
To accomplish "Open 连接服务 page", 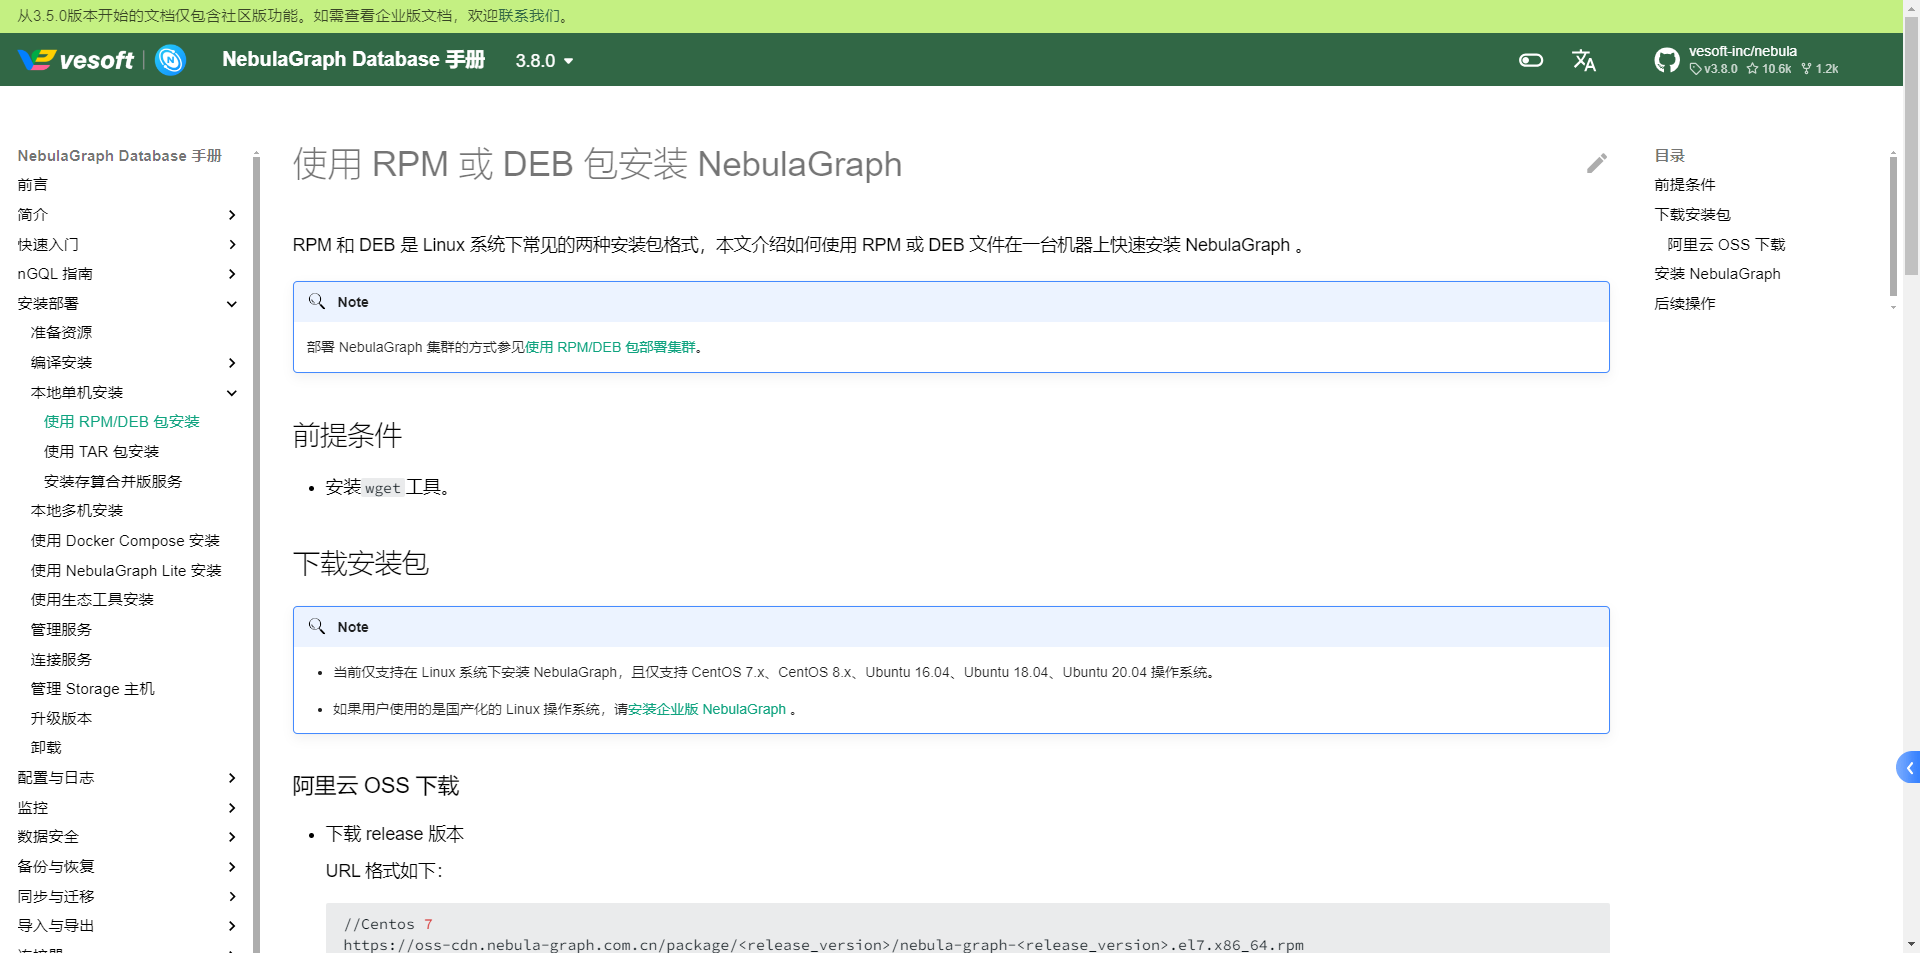I will point(61,660).
